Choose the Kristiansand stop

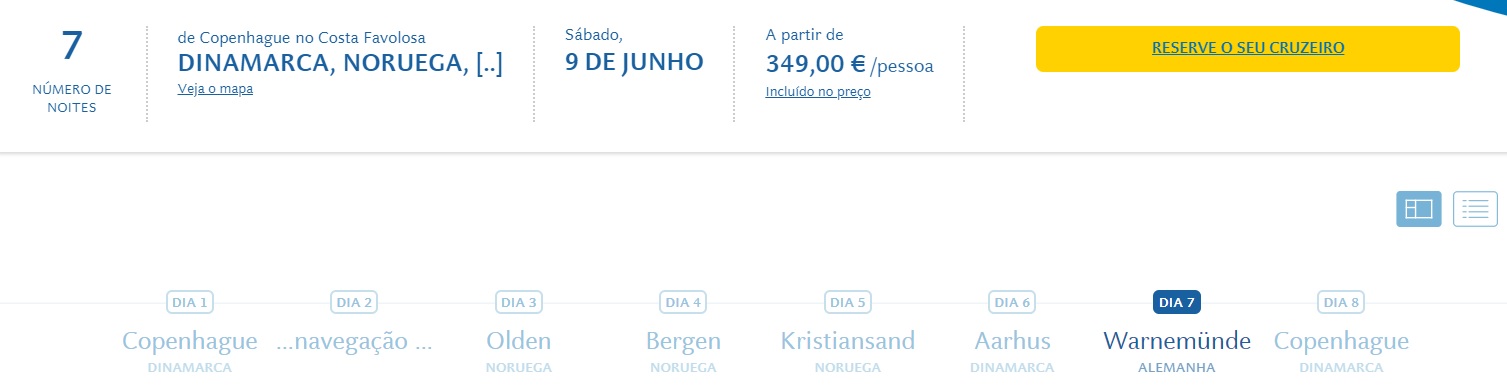tap(848, 350)
